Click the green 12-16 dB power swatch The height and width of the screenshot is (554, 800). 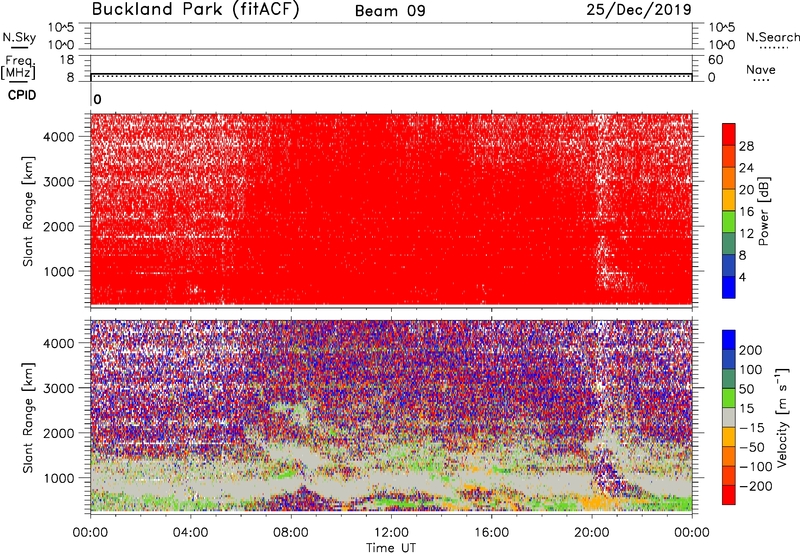click(x=729, y=222)
